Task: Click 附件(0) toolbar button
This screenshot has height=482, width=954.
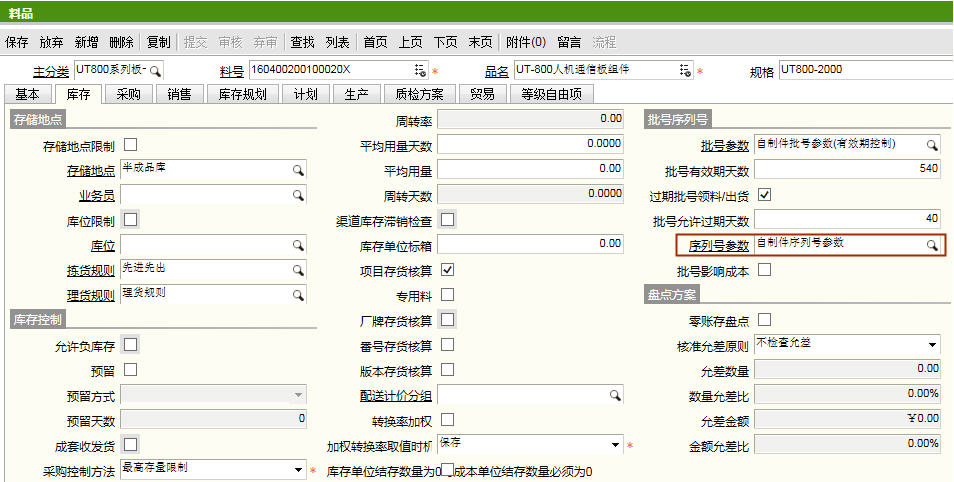Action: pos(526,42)
